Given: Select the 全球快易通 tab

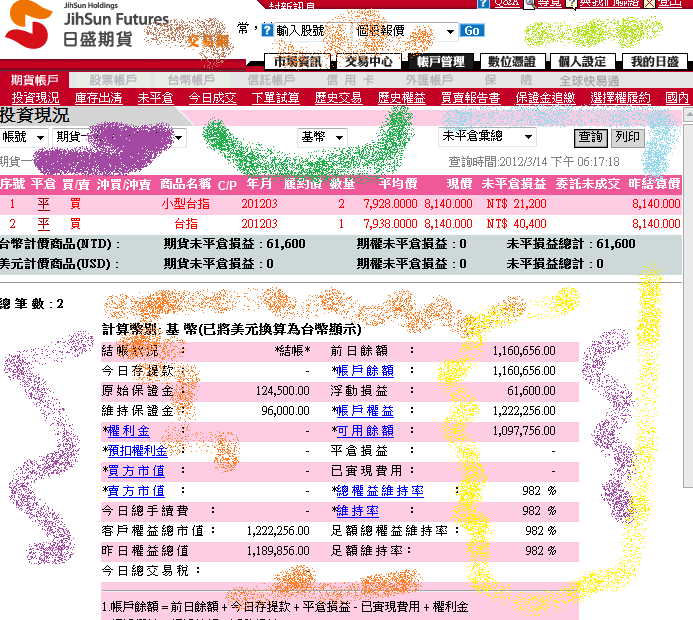Looking at the screenshot, I should click(589, 81).
